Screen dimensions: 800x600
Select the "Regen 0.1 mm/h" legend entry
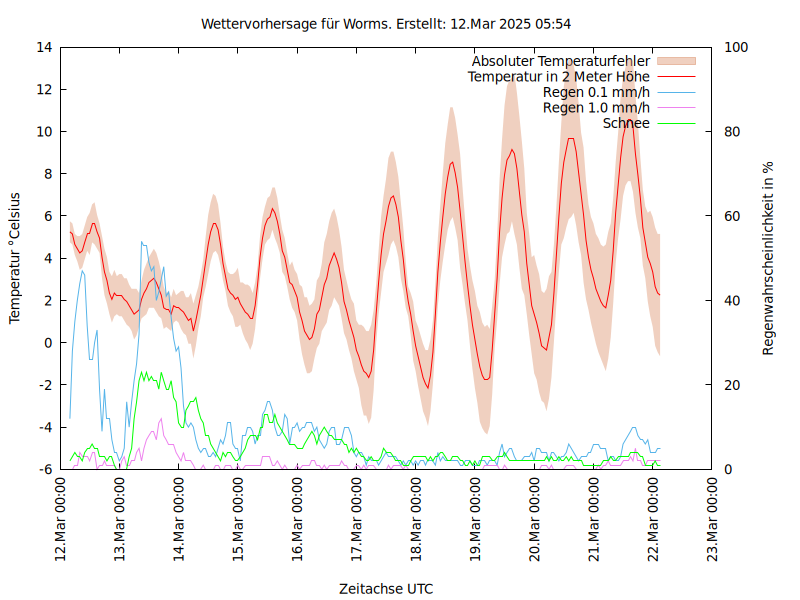(596, 92)
